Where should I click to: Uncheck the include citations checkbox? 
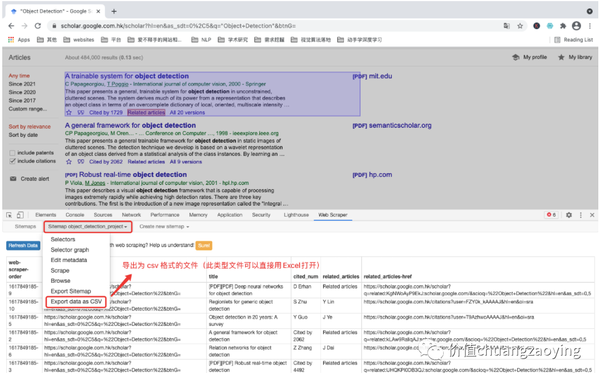click(13, 161)
